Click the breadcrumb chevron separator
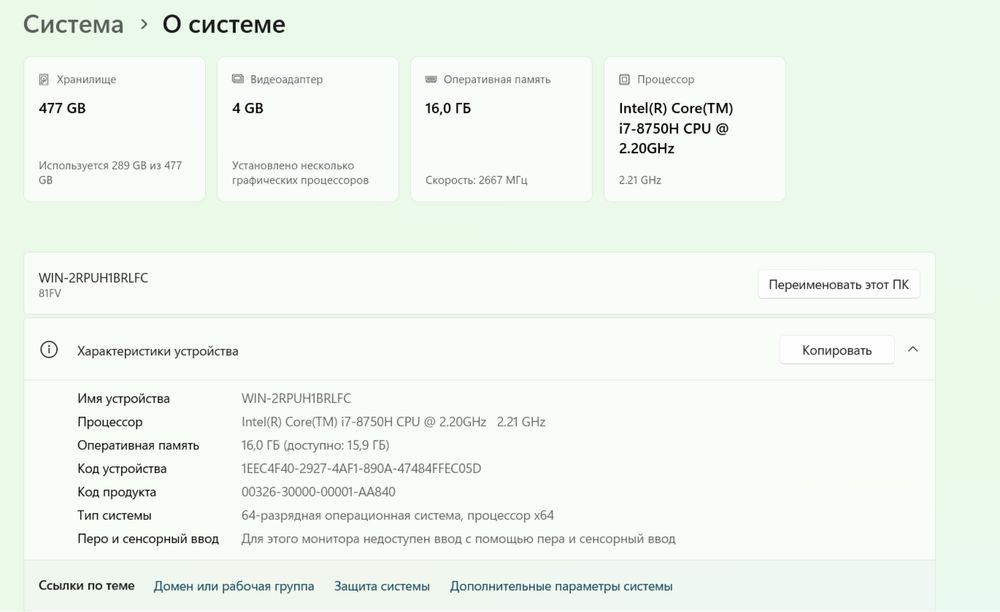 (144, 25)
